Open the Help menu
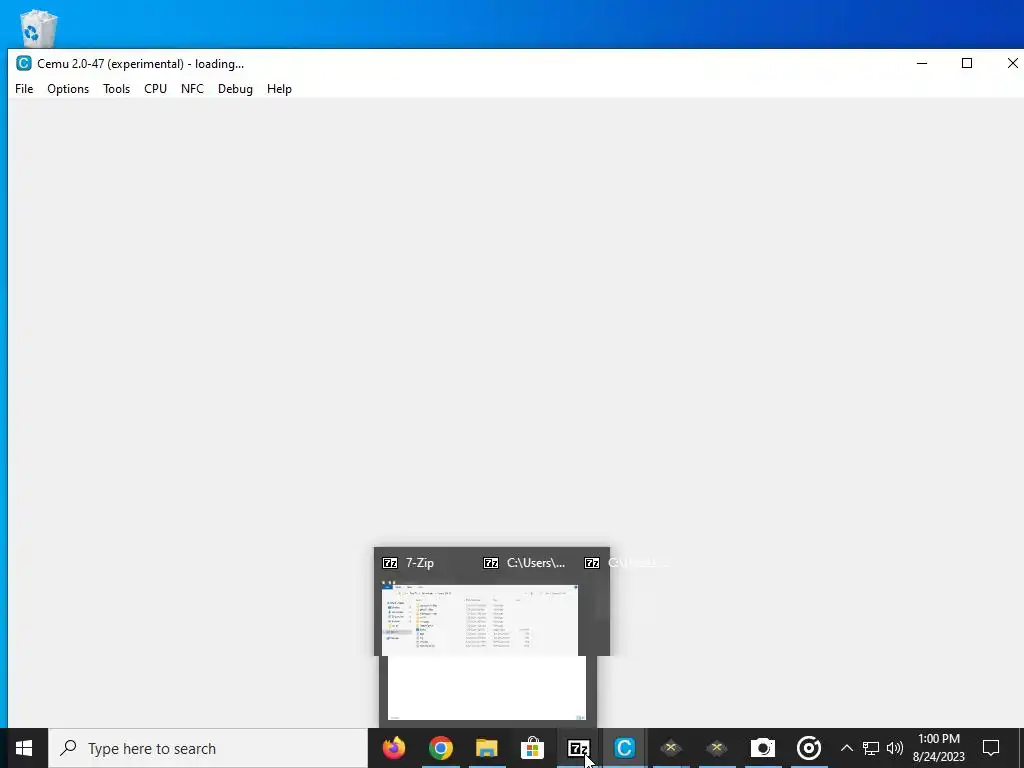1024x768 pixels. (279, 89)
